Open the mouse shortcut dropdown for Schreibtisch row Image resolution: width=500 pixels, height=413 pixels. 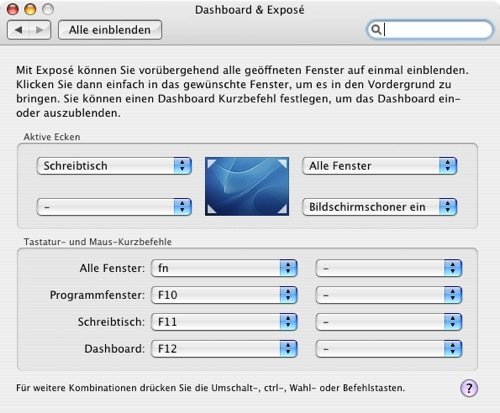point(389,322)
